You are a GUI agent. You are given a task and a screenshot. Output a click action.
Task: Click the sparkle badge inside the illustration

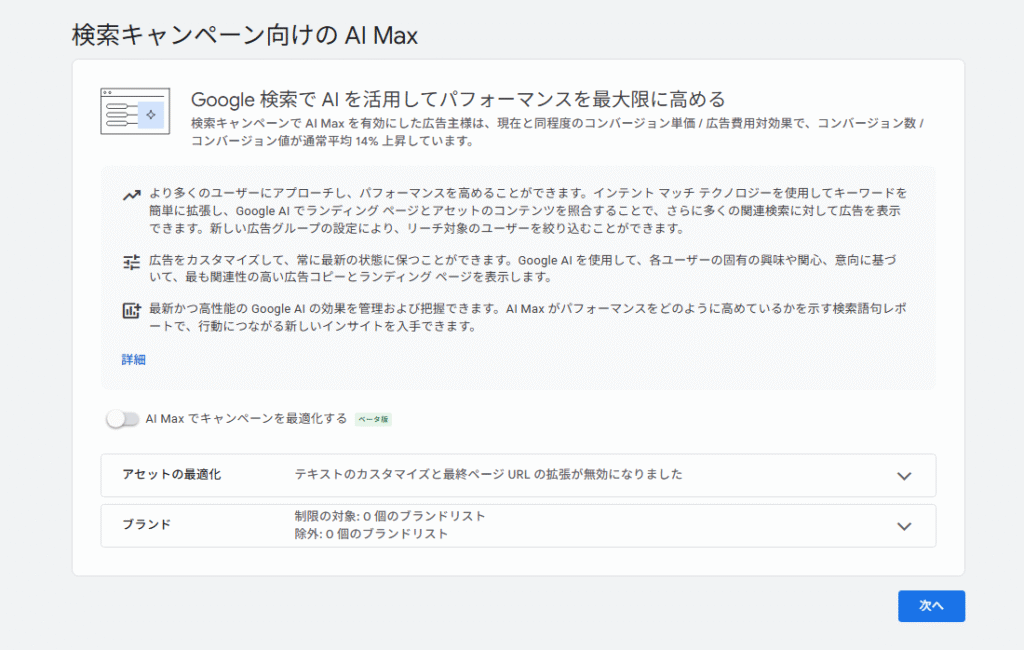click(x=151, y=116)
